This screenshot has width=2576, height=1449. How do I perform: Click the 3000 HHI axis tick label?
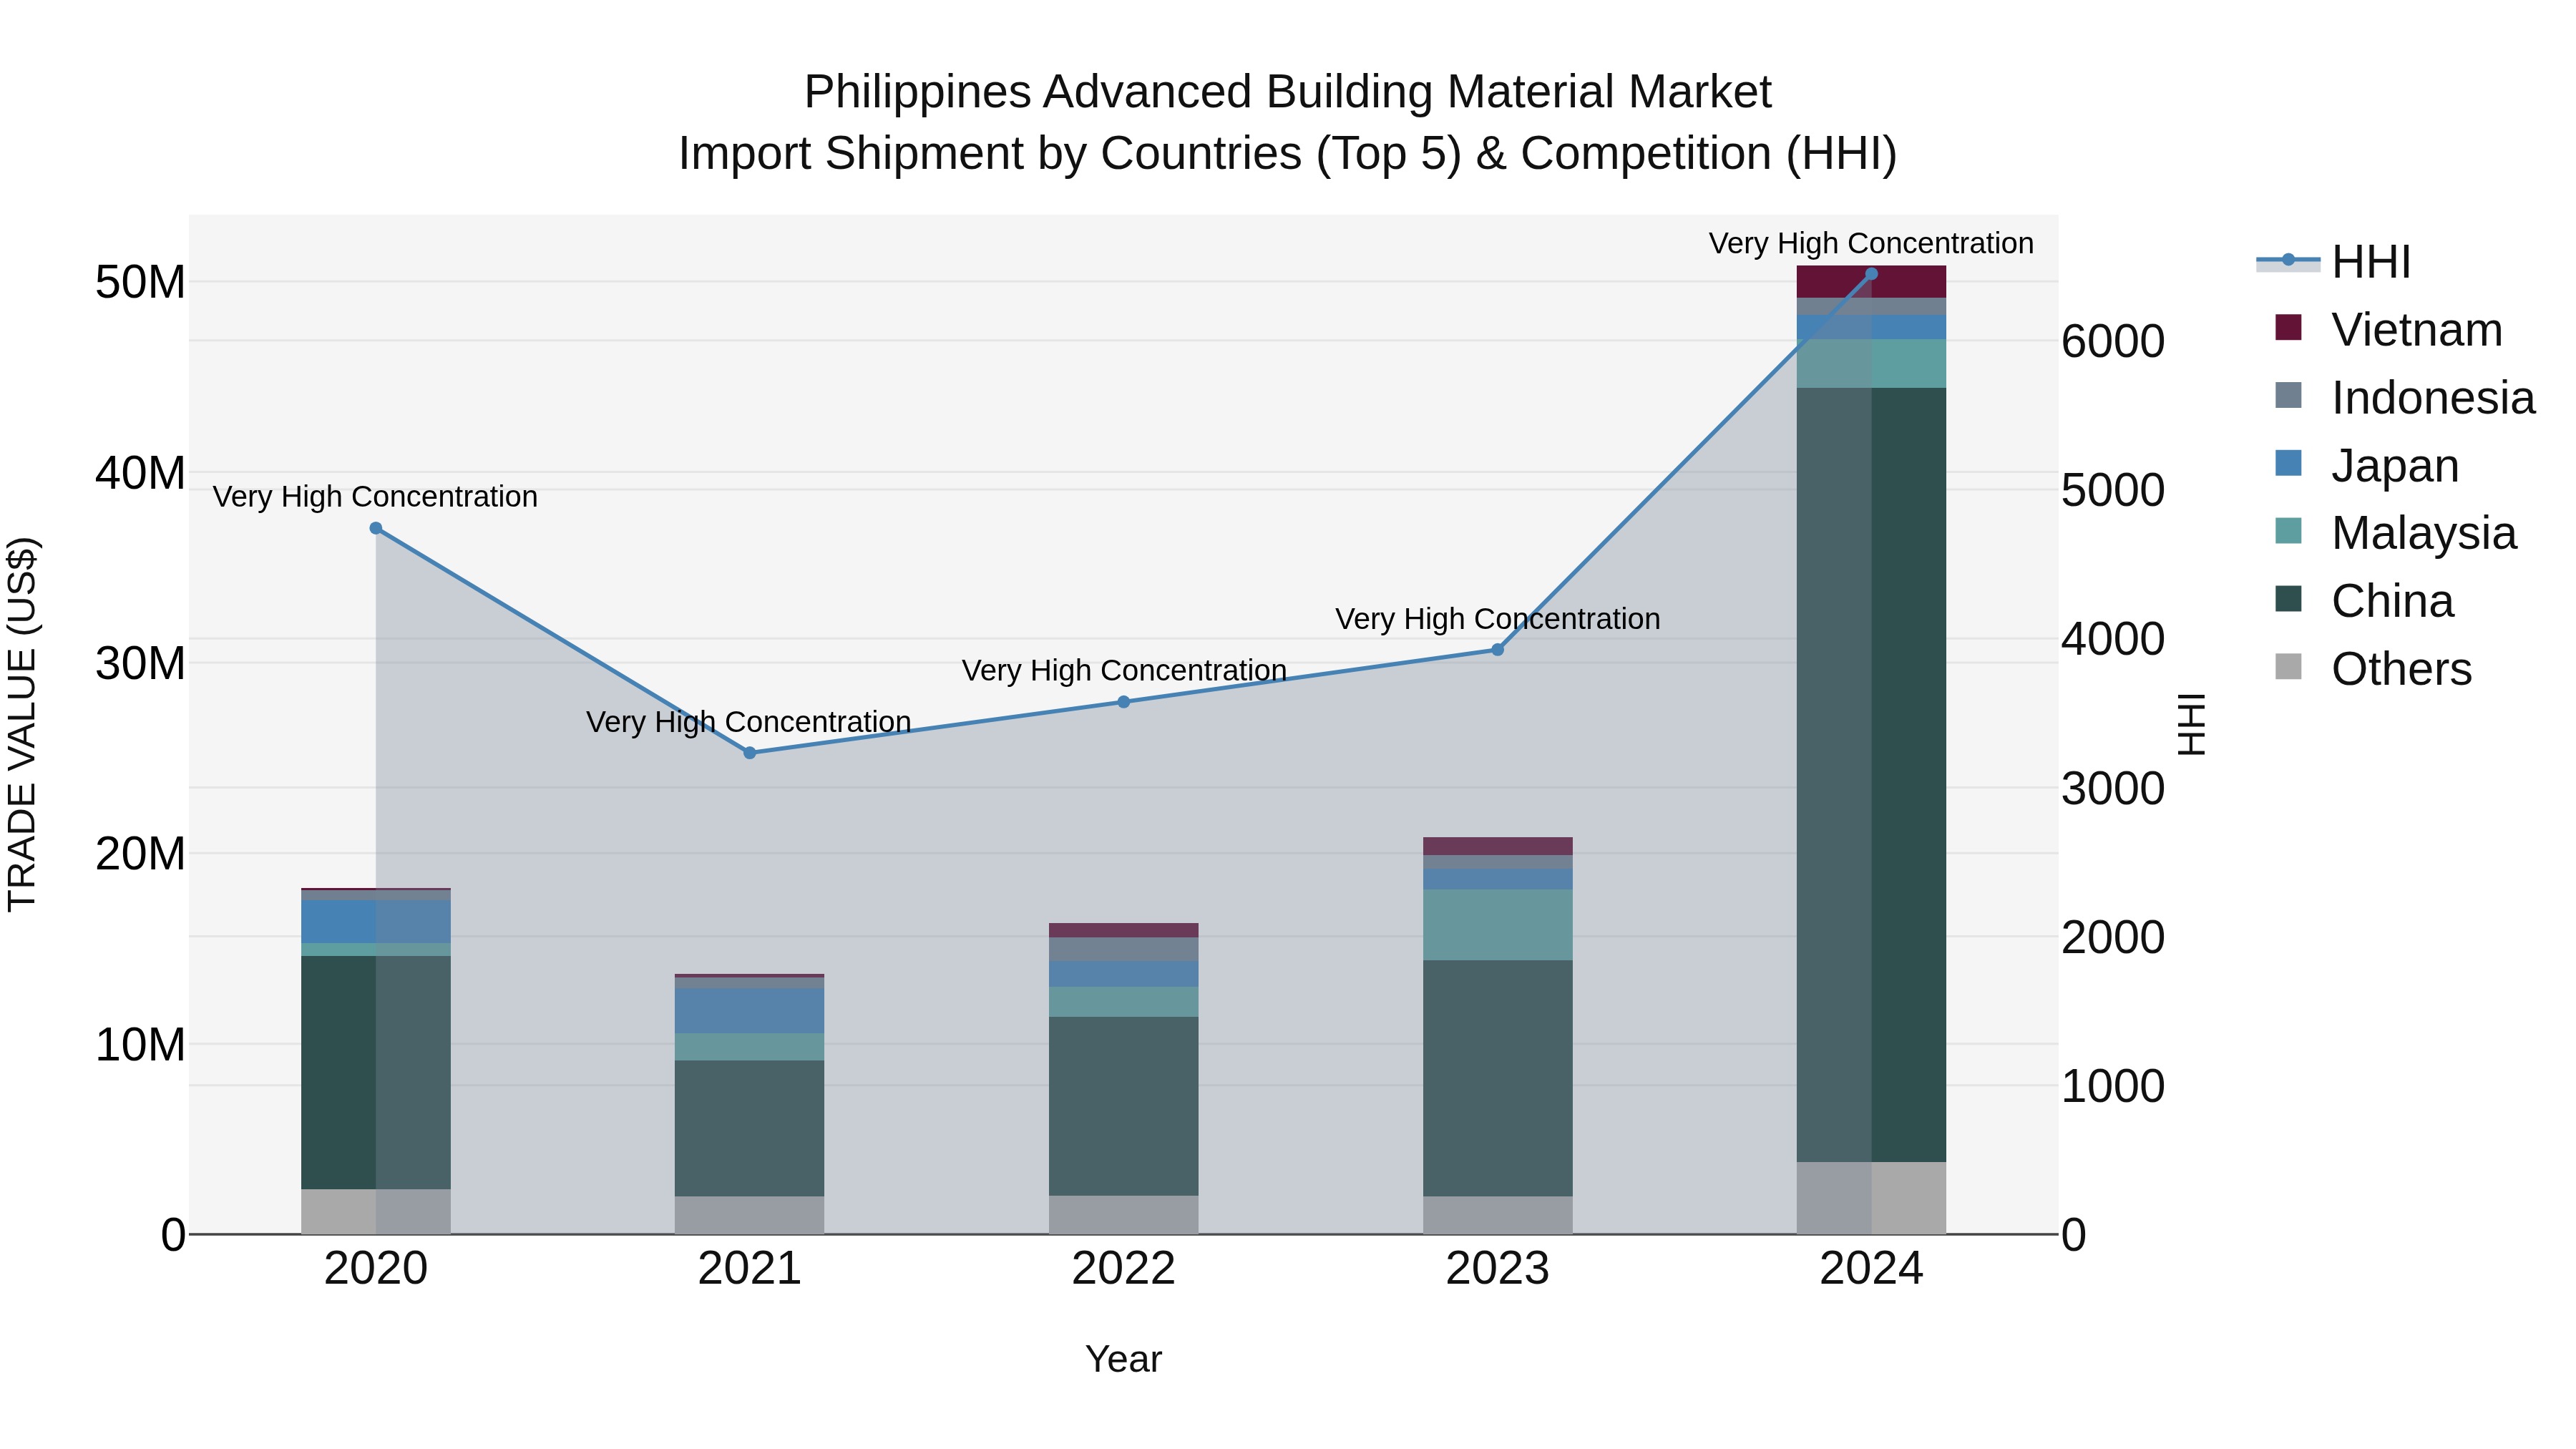[x=2113, y=788]
